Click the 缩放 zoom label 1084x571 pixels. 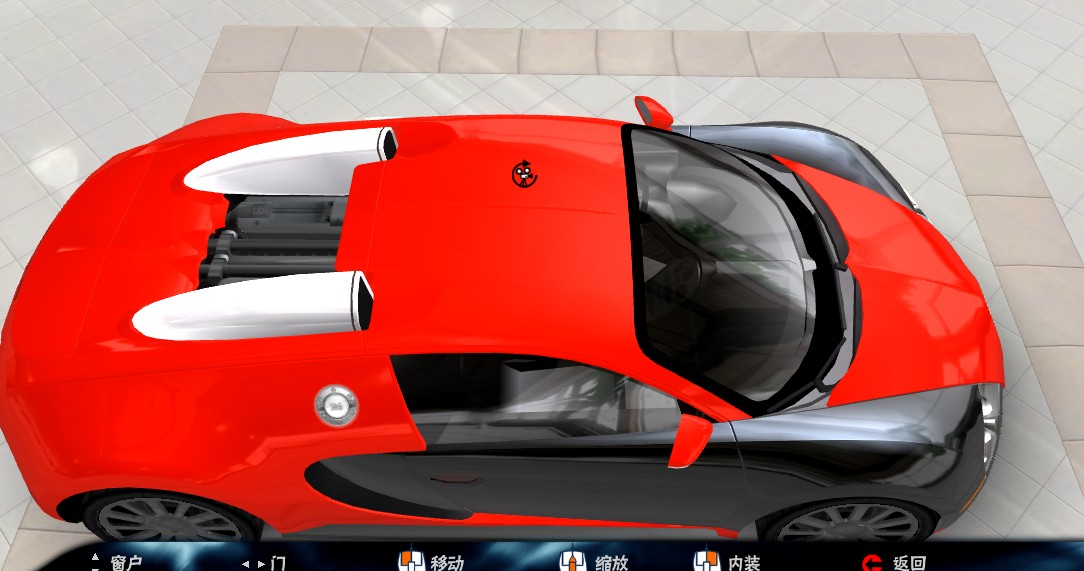coord(611,563)
